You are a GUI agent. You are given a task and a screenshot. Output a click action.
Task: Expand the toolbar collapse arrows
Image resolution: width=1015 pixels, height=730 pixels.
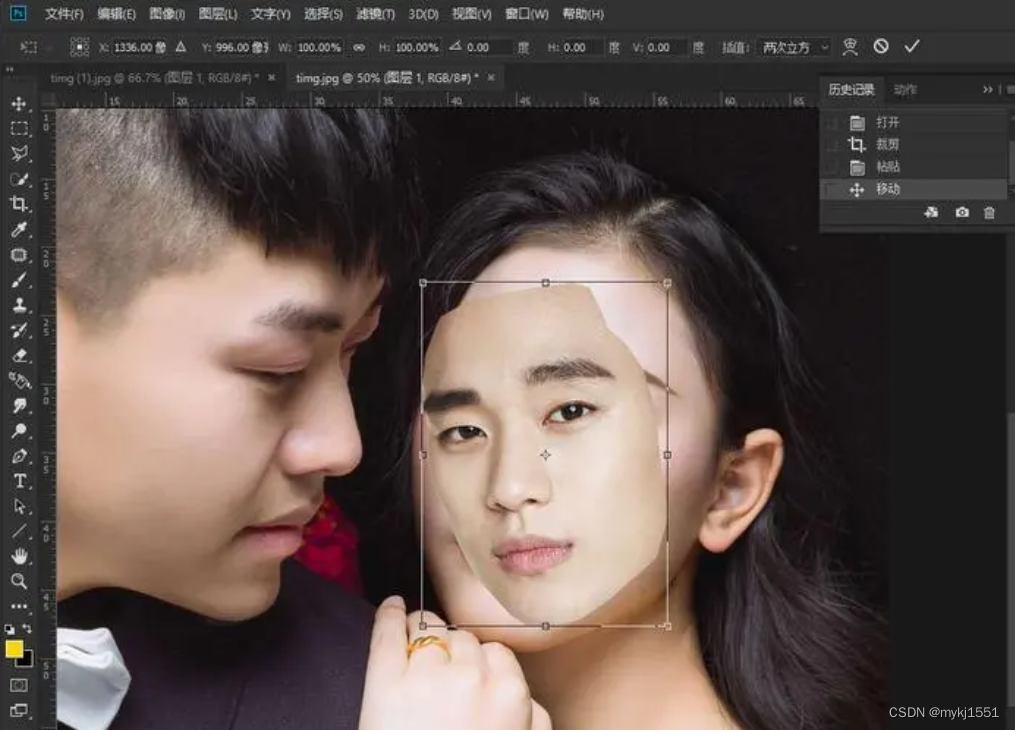click(10, 69)
